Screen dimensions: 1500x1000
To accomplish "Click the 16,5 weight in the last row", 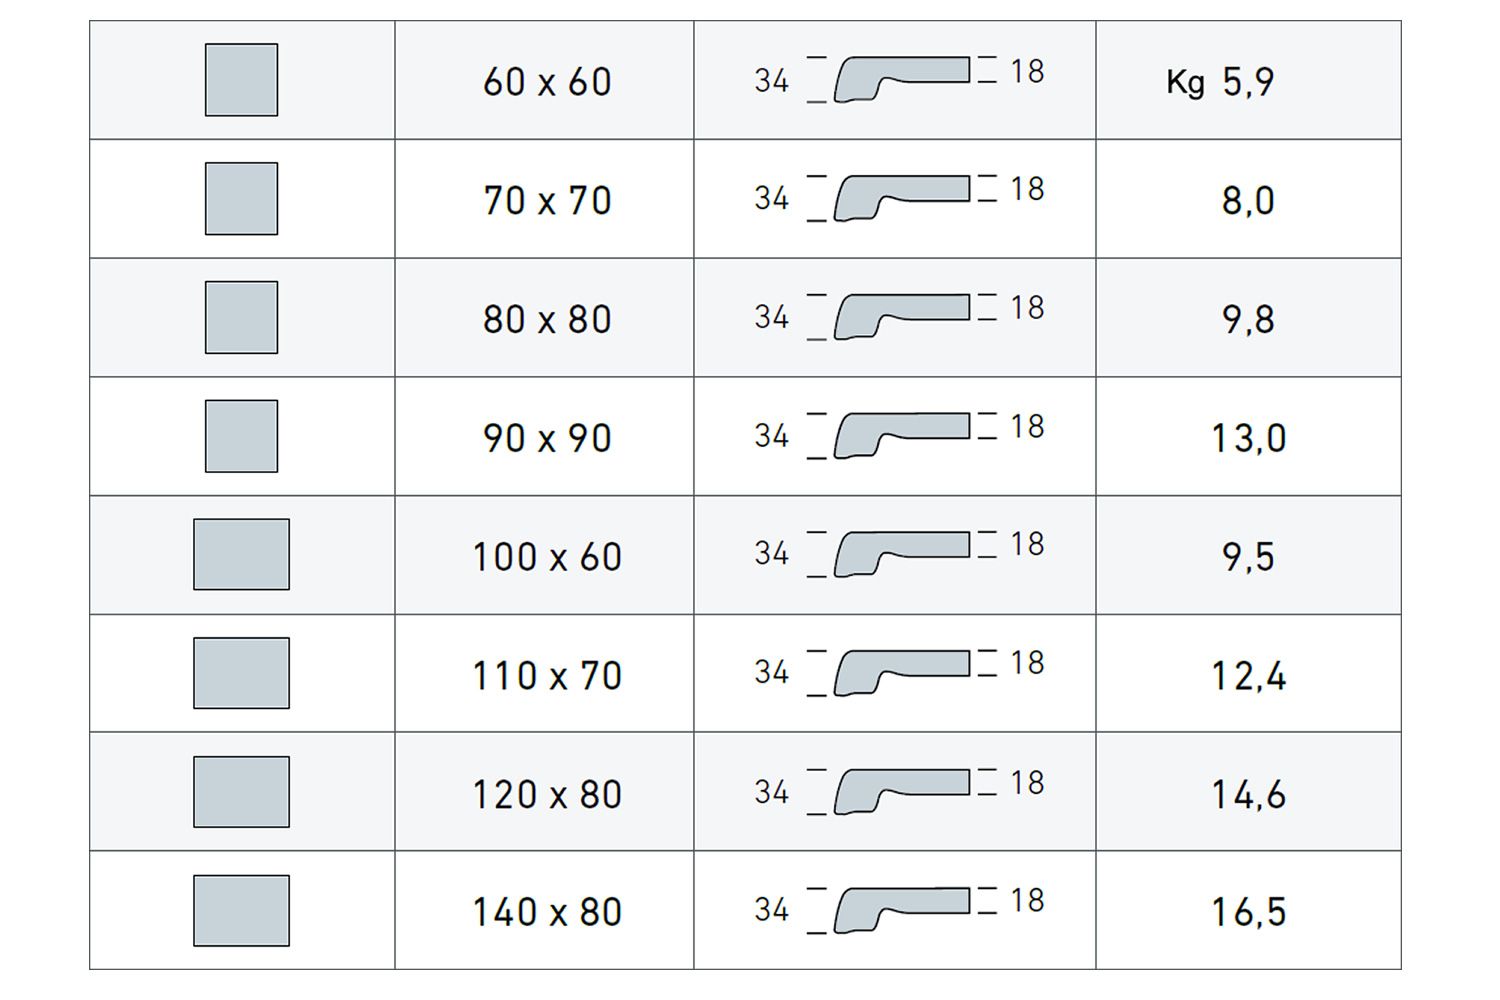I will pos(1248,912).
